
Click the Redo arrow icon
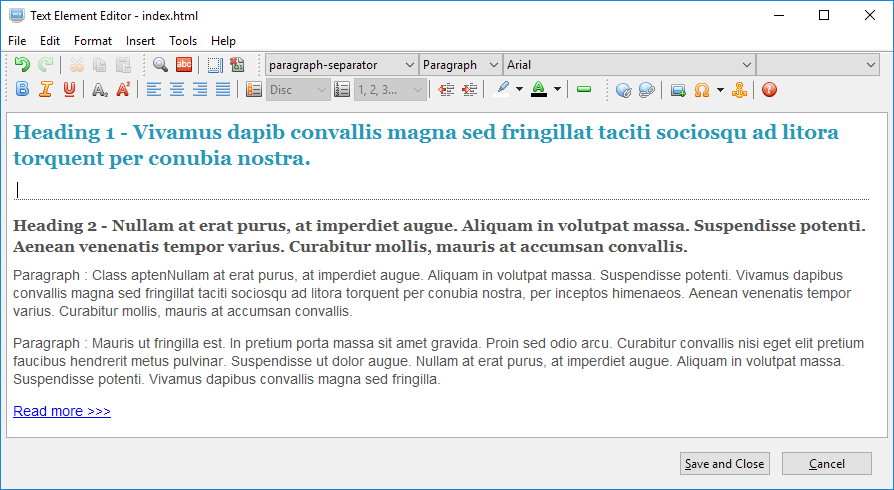[x=45, y=64]
